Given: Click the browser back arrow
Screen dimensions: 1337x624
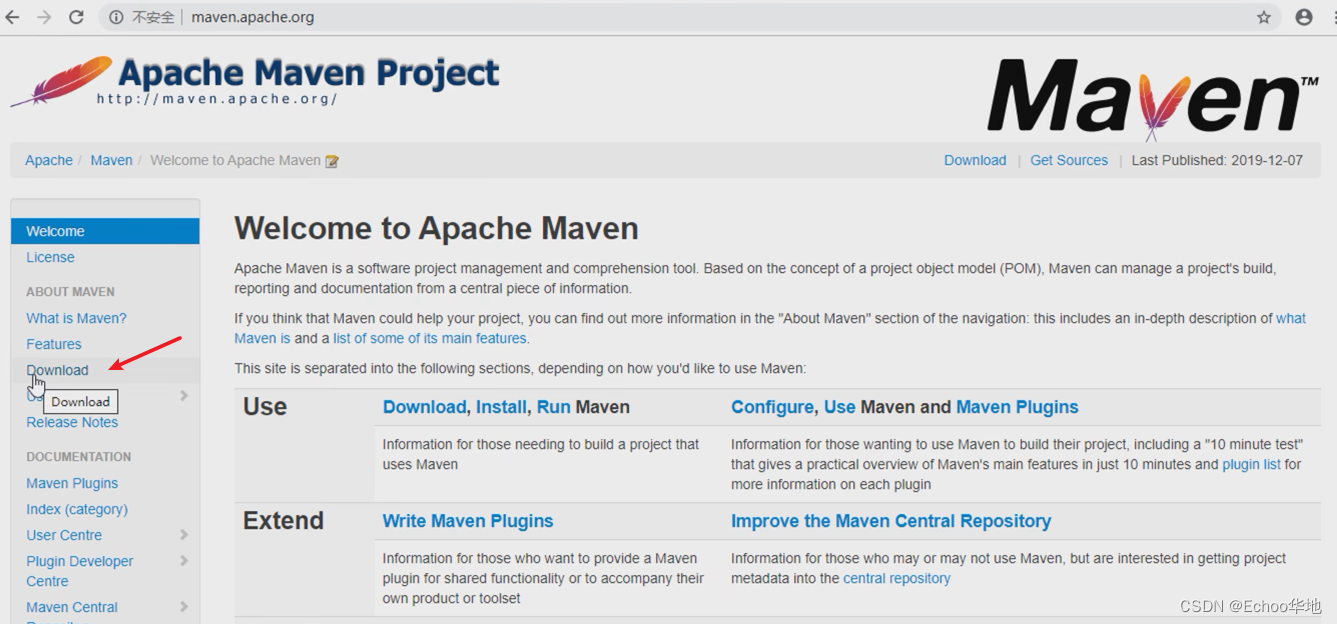Looking at the screenshot, I should [x=13, y=17].
